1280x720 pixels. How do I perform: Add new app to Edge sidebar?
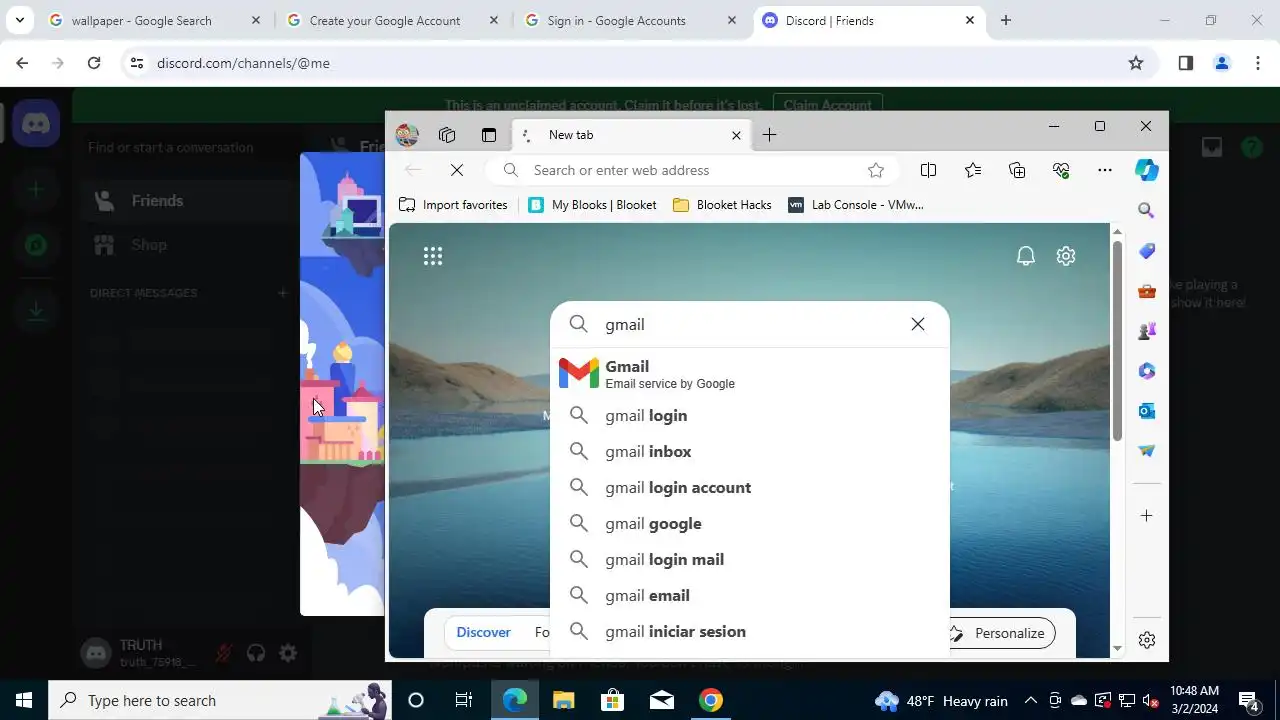(1147, 516)
